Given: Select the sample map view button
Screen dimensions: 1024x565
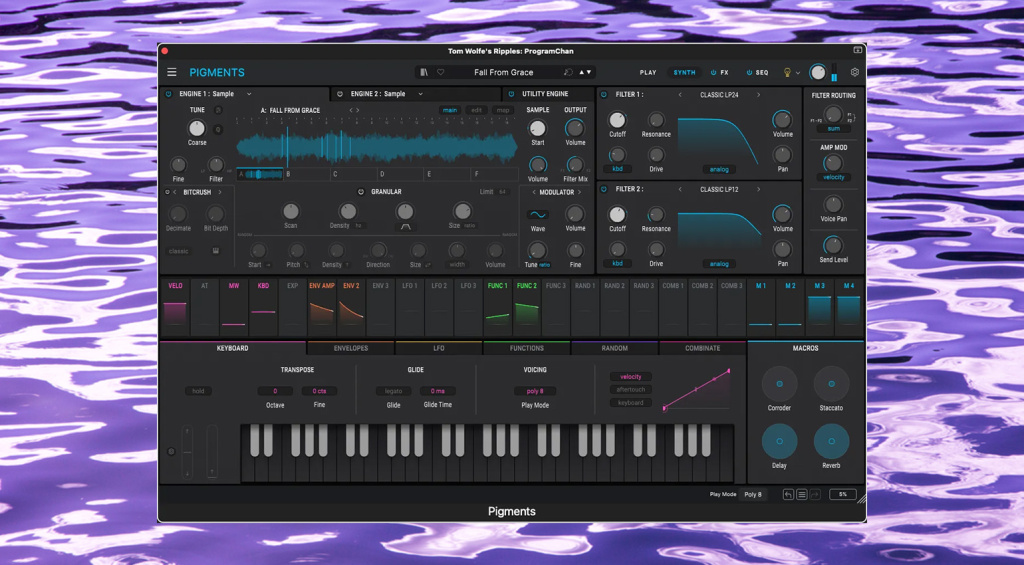Looking at the screenshot, I should pos(503,110).
